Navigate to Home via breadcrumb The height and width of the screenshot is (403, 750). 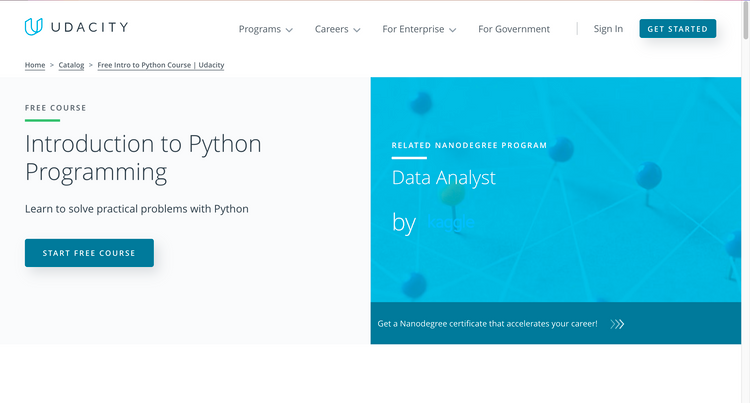35,65
